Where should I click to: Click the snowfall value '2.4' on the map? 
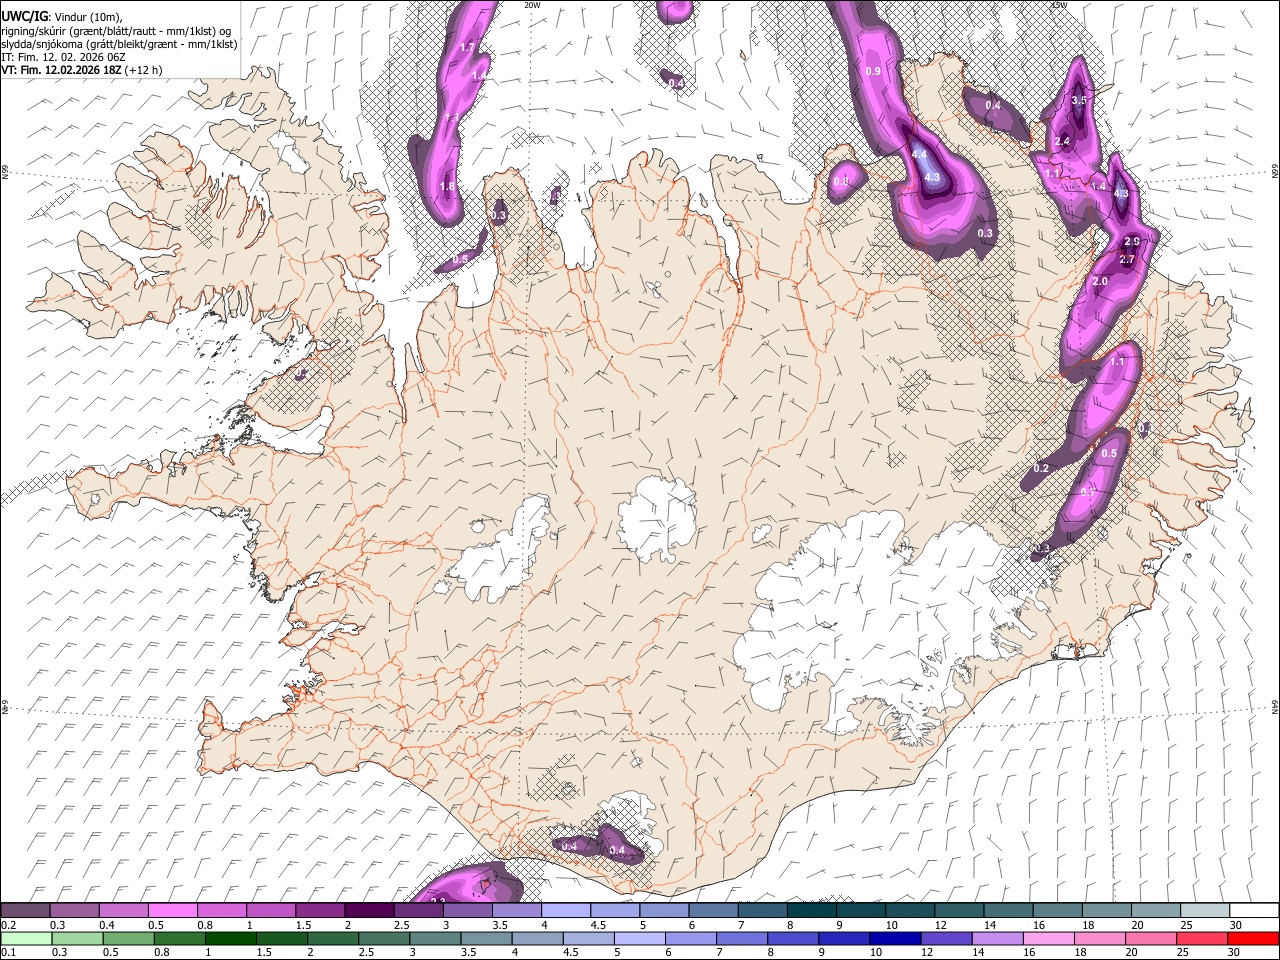tap(1062, 142)
